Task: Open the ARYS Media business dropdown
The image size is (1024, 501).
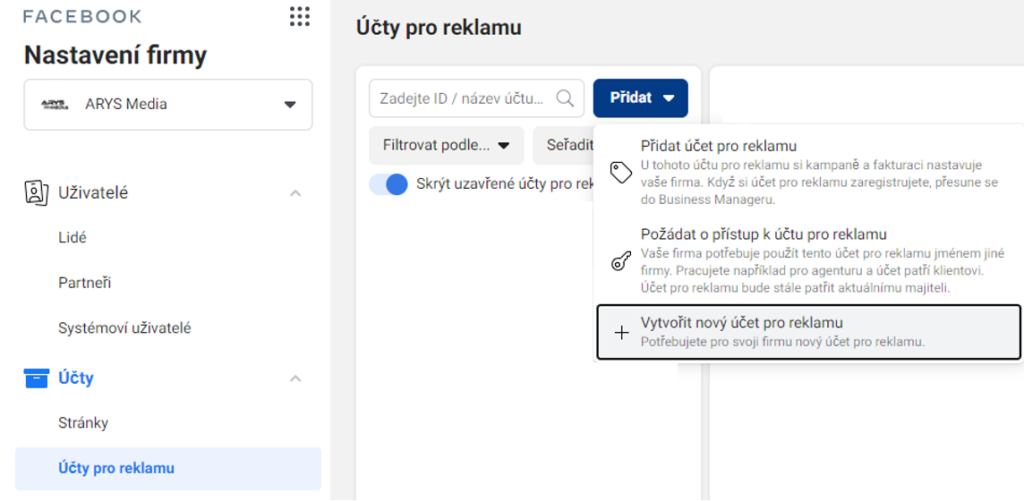Action: [168, 105]
